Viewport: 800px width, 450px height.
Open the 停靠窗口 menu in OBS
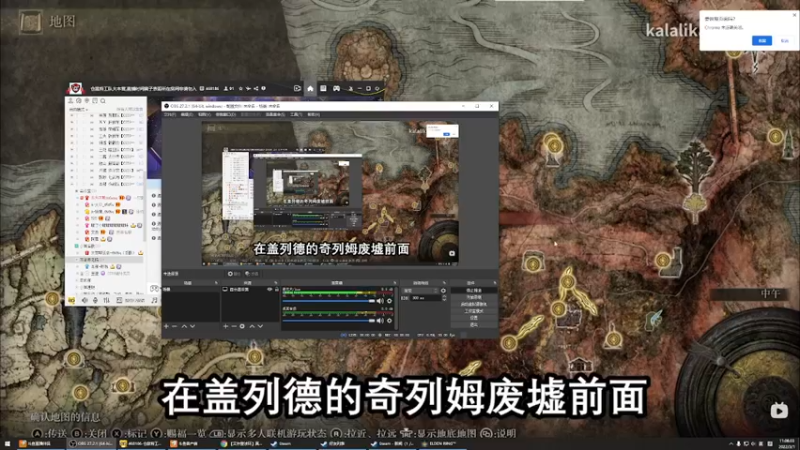(226, 115)
